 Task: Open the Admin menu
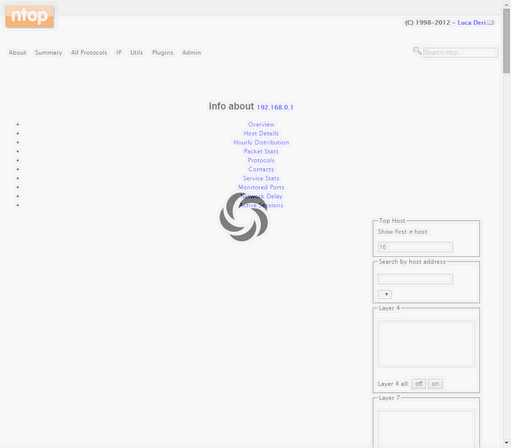coord(191,53)
